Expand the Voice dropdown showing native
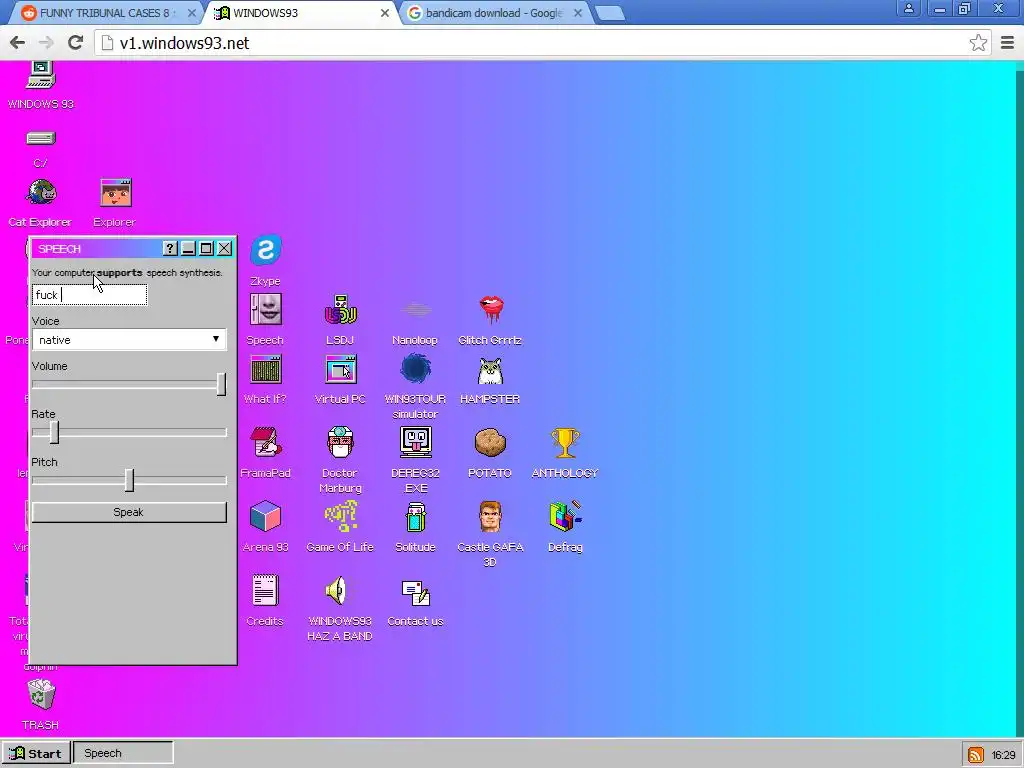The image size is (1024, 768). point(129,340)
